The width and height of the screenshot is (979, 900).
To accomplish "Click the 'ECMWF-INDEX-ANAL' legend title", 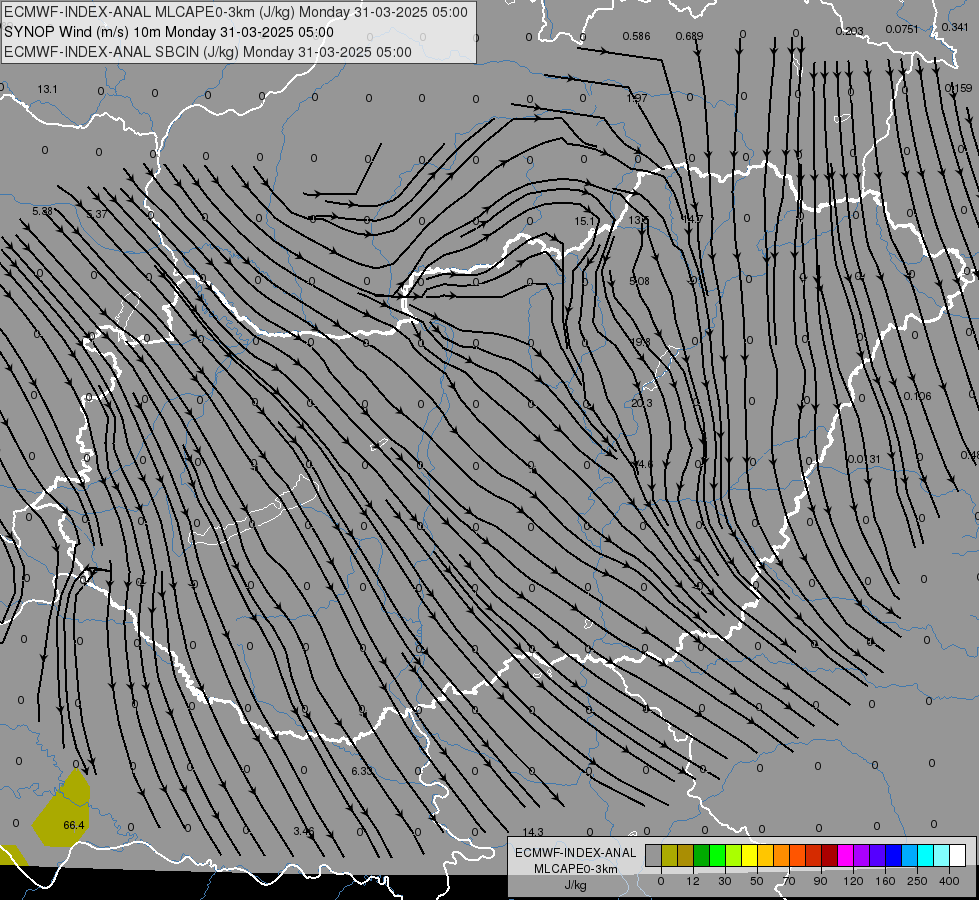I will pos(576,853).
